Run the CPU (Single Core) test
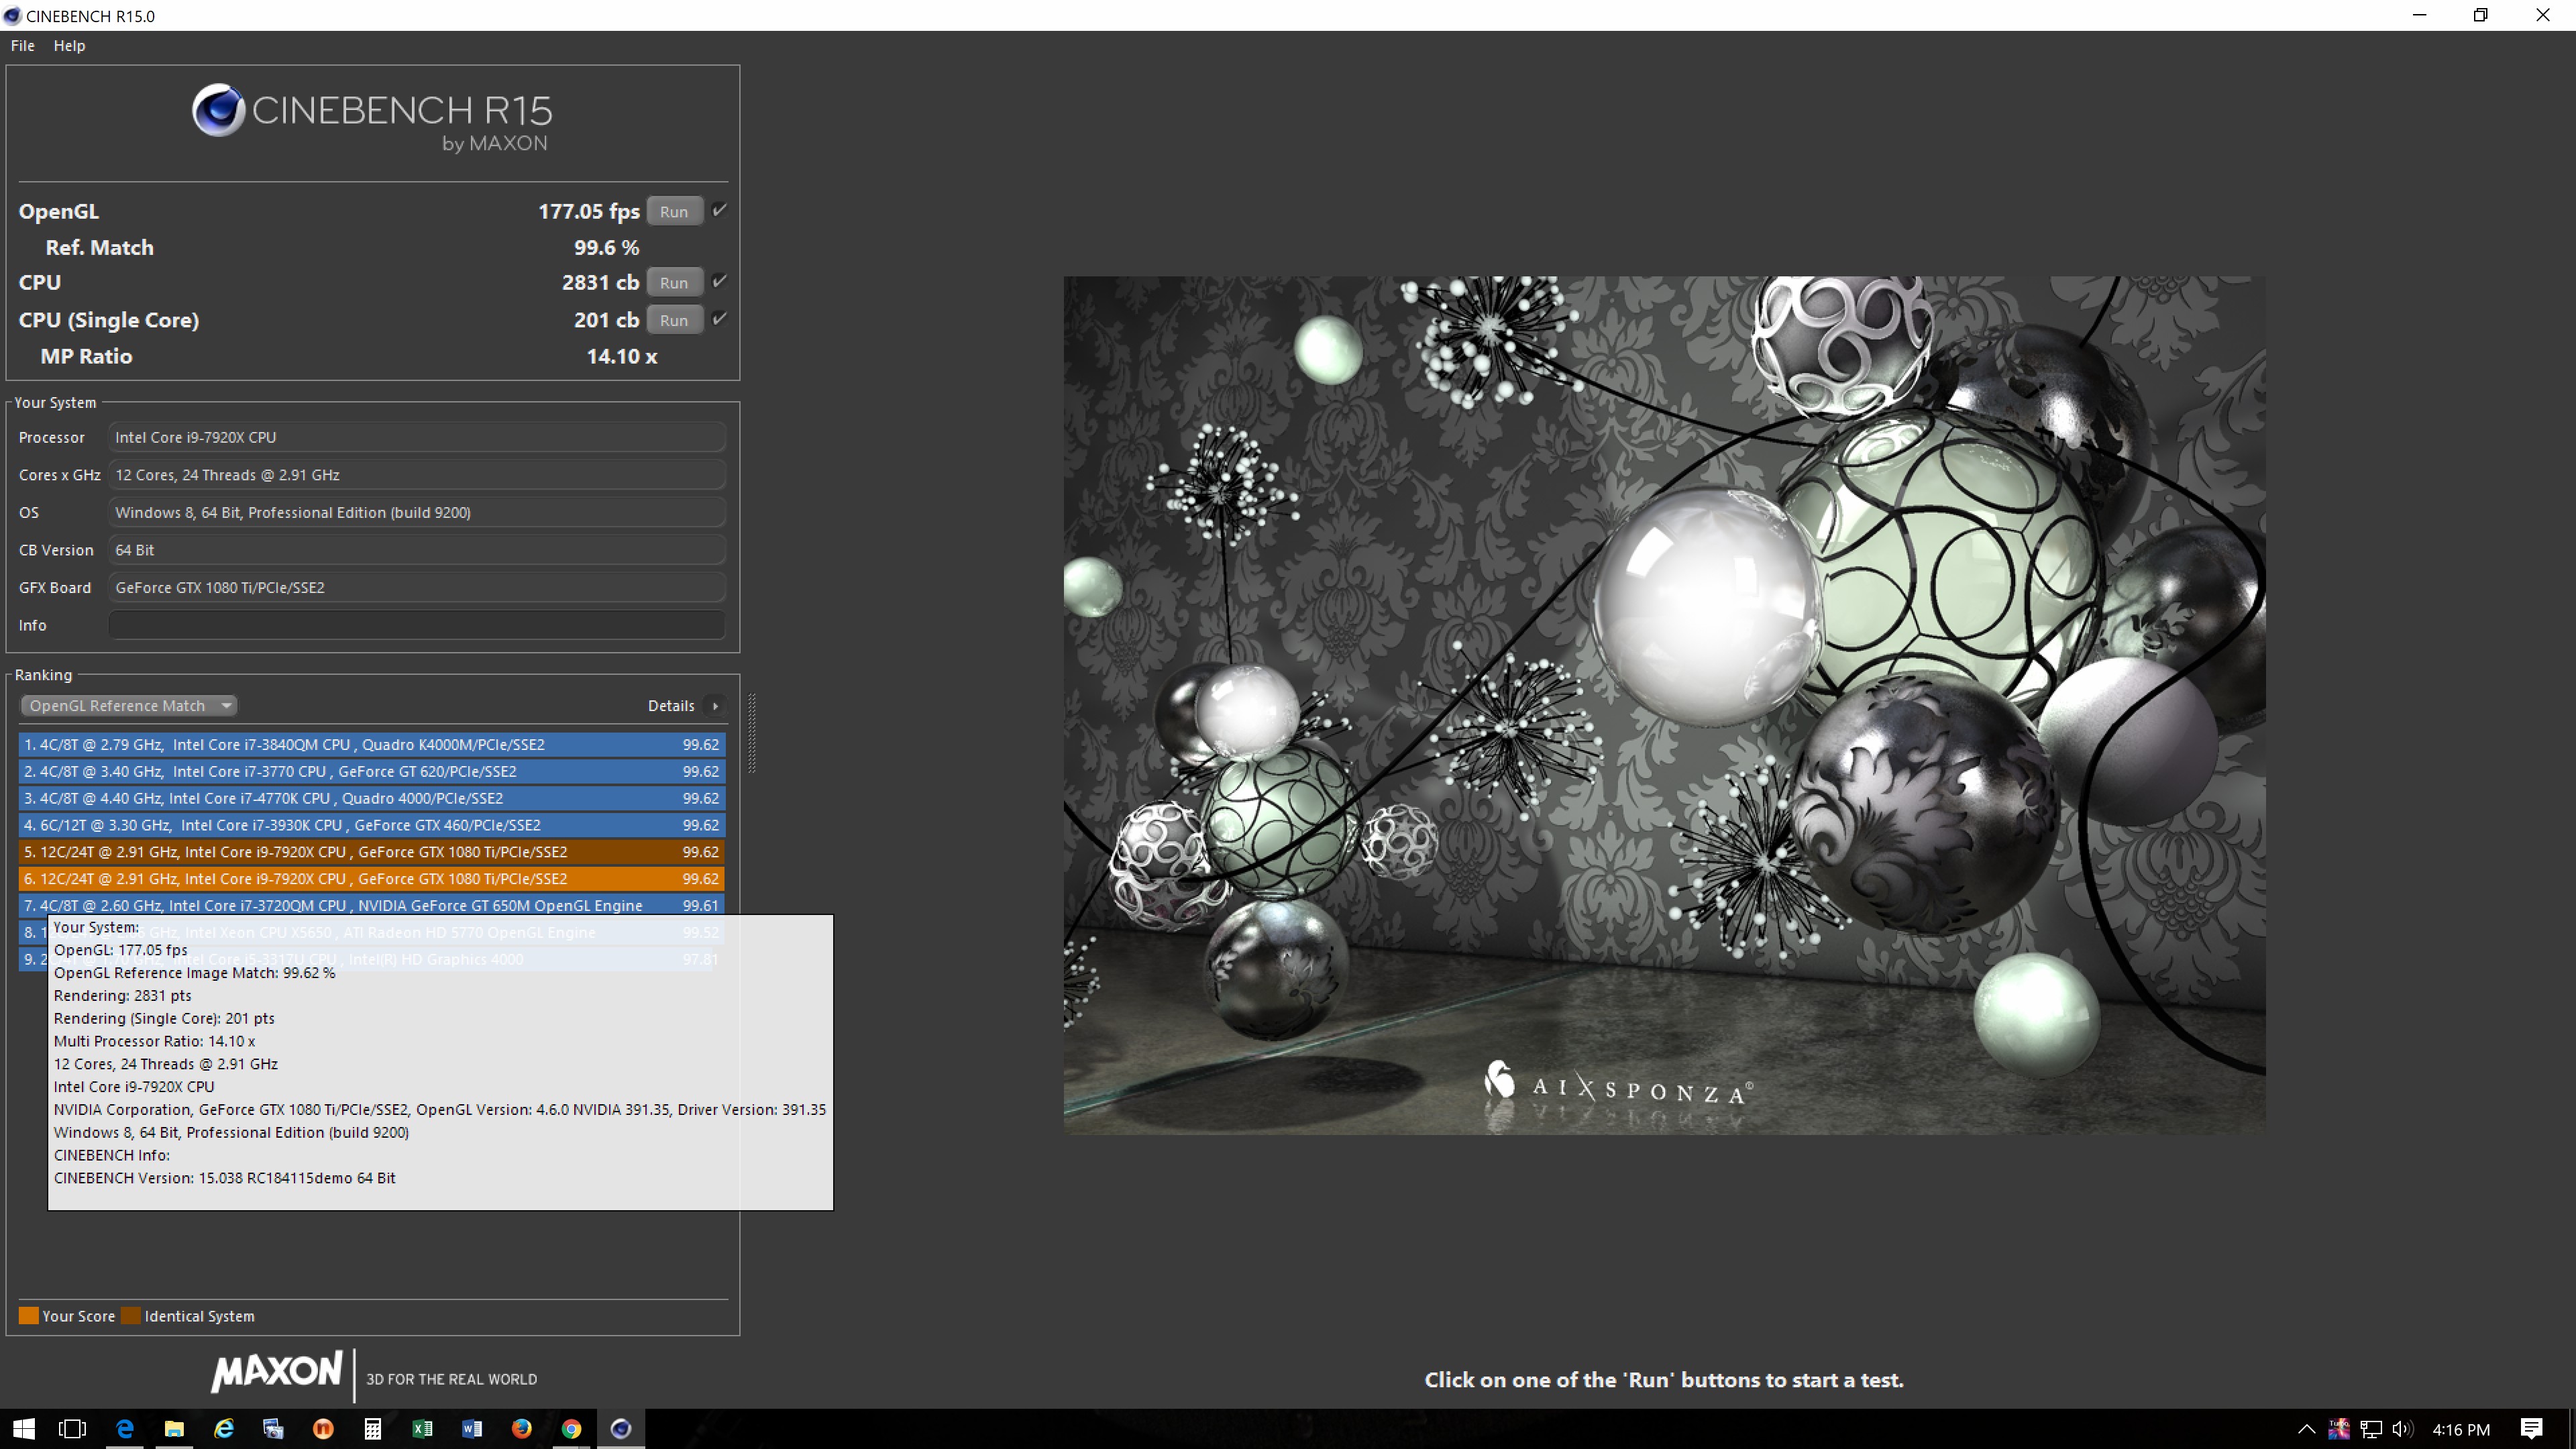 coord(674,320)
